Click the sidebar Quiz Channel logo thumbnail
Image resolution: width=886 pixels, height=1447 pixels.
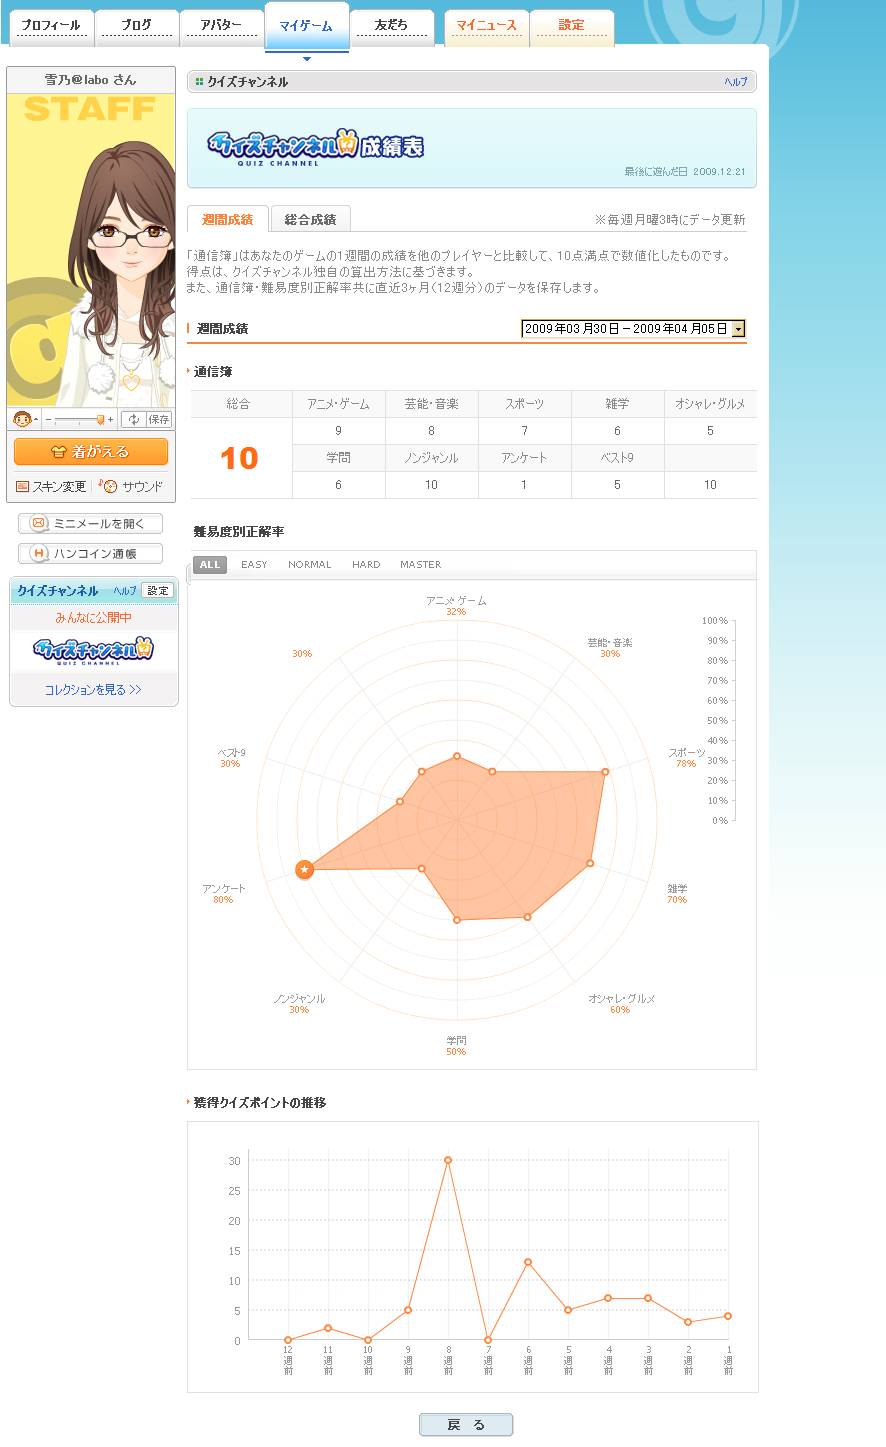[x=93, y=651]
